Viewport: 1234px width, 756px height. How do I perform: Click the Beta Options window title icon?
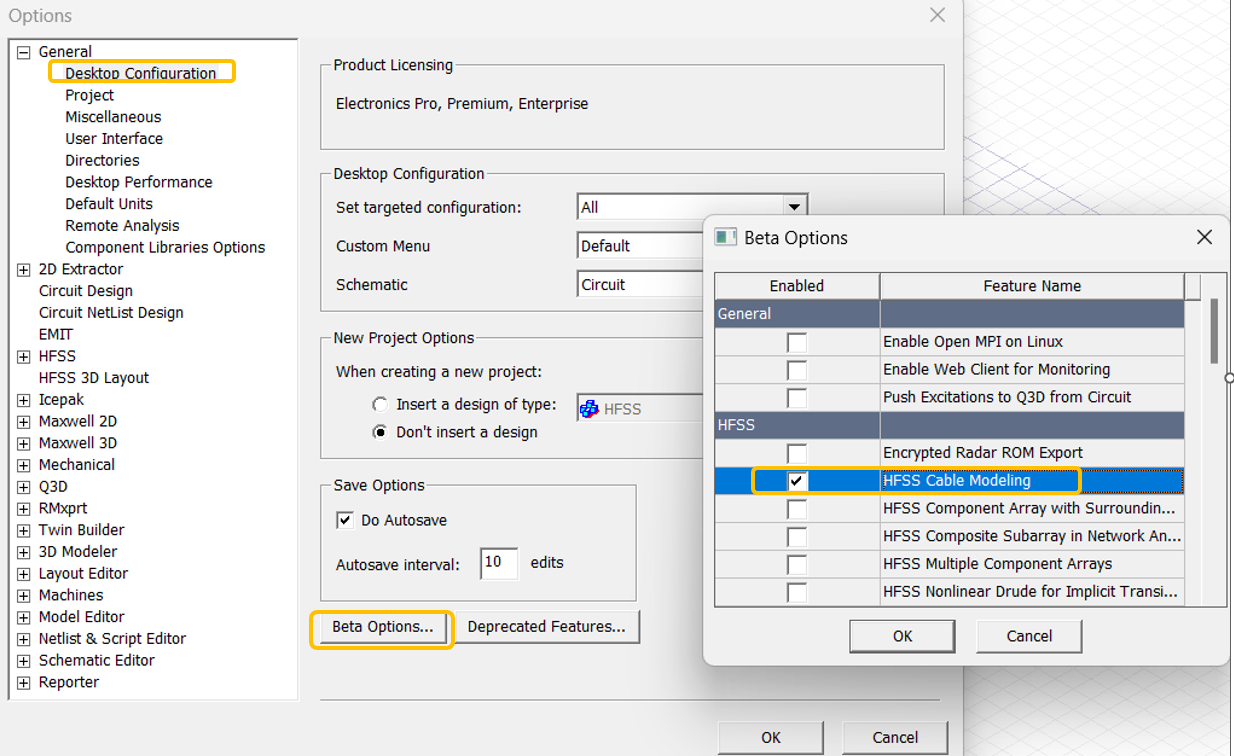(x=726, y=238)
